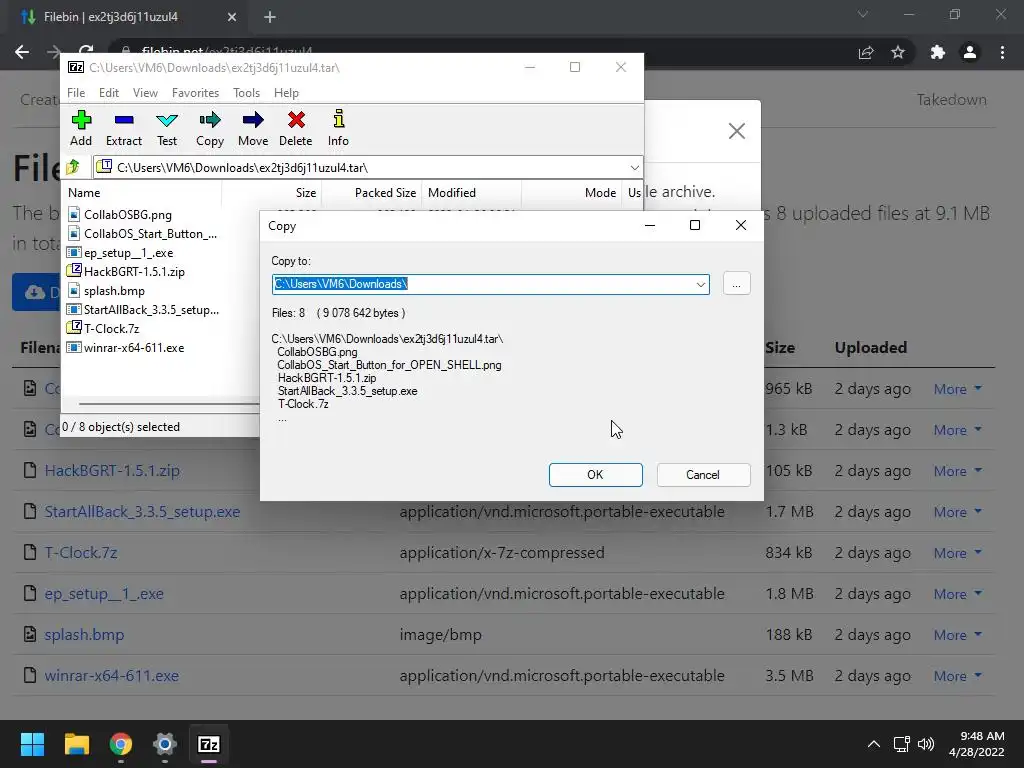Expand More dropdown for the 965 kB file row

(x=957, y=389)
